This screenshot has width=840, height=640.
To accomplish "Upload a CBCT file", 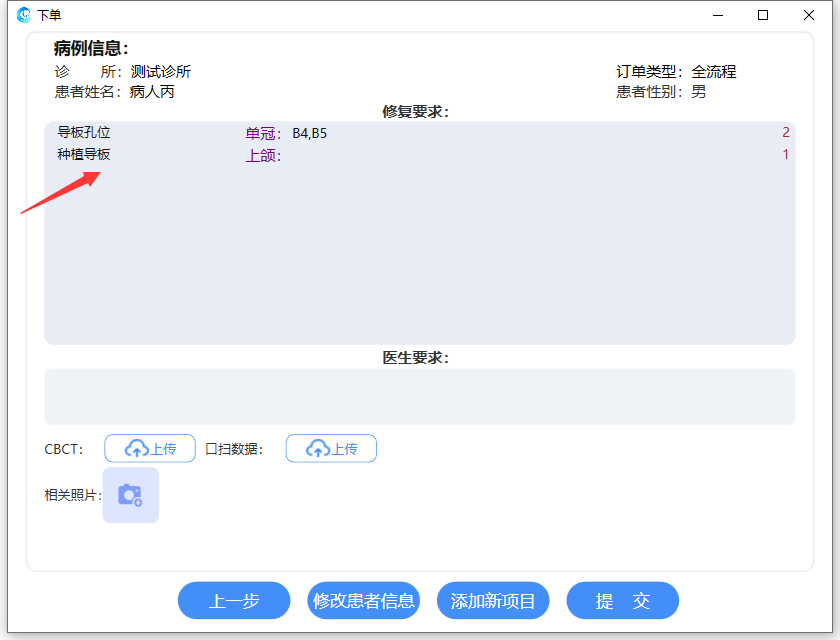I will click(150, 449).
